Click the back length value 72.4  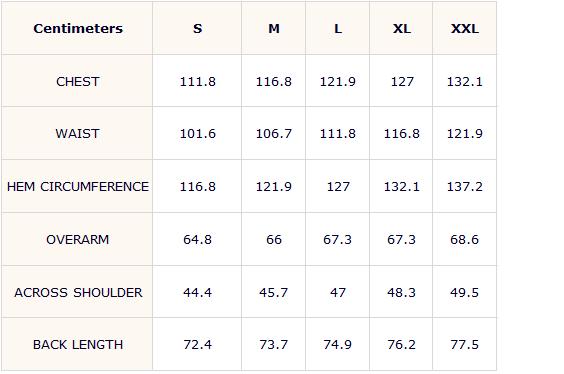click(x=197, y=345)
